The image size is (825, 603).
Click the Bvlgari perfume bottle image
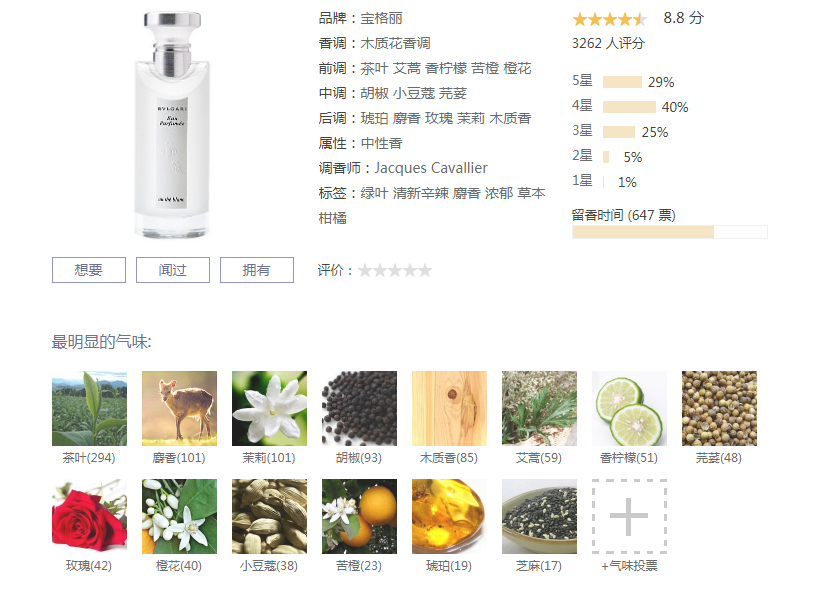click(x=173, y=124)
